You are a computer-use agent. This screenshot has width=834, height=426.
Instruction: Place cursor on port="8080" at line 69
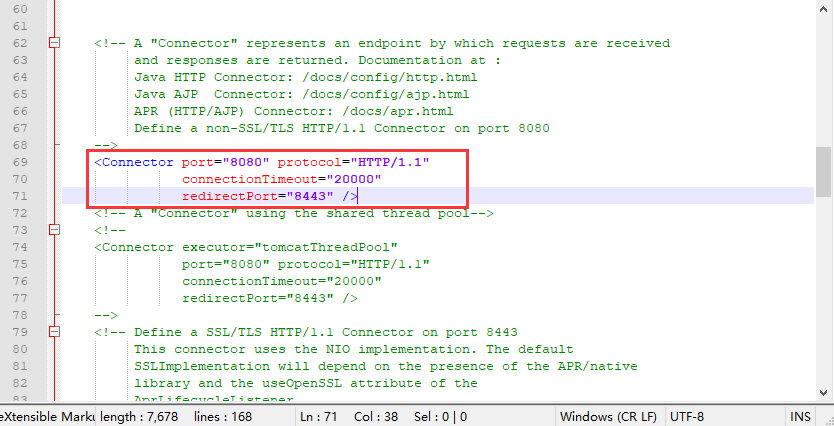point(225,161)
